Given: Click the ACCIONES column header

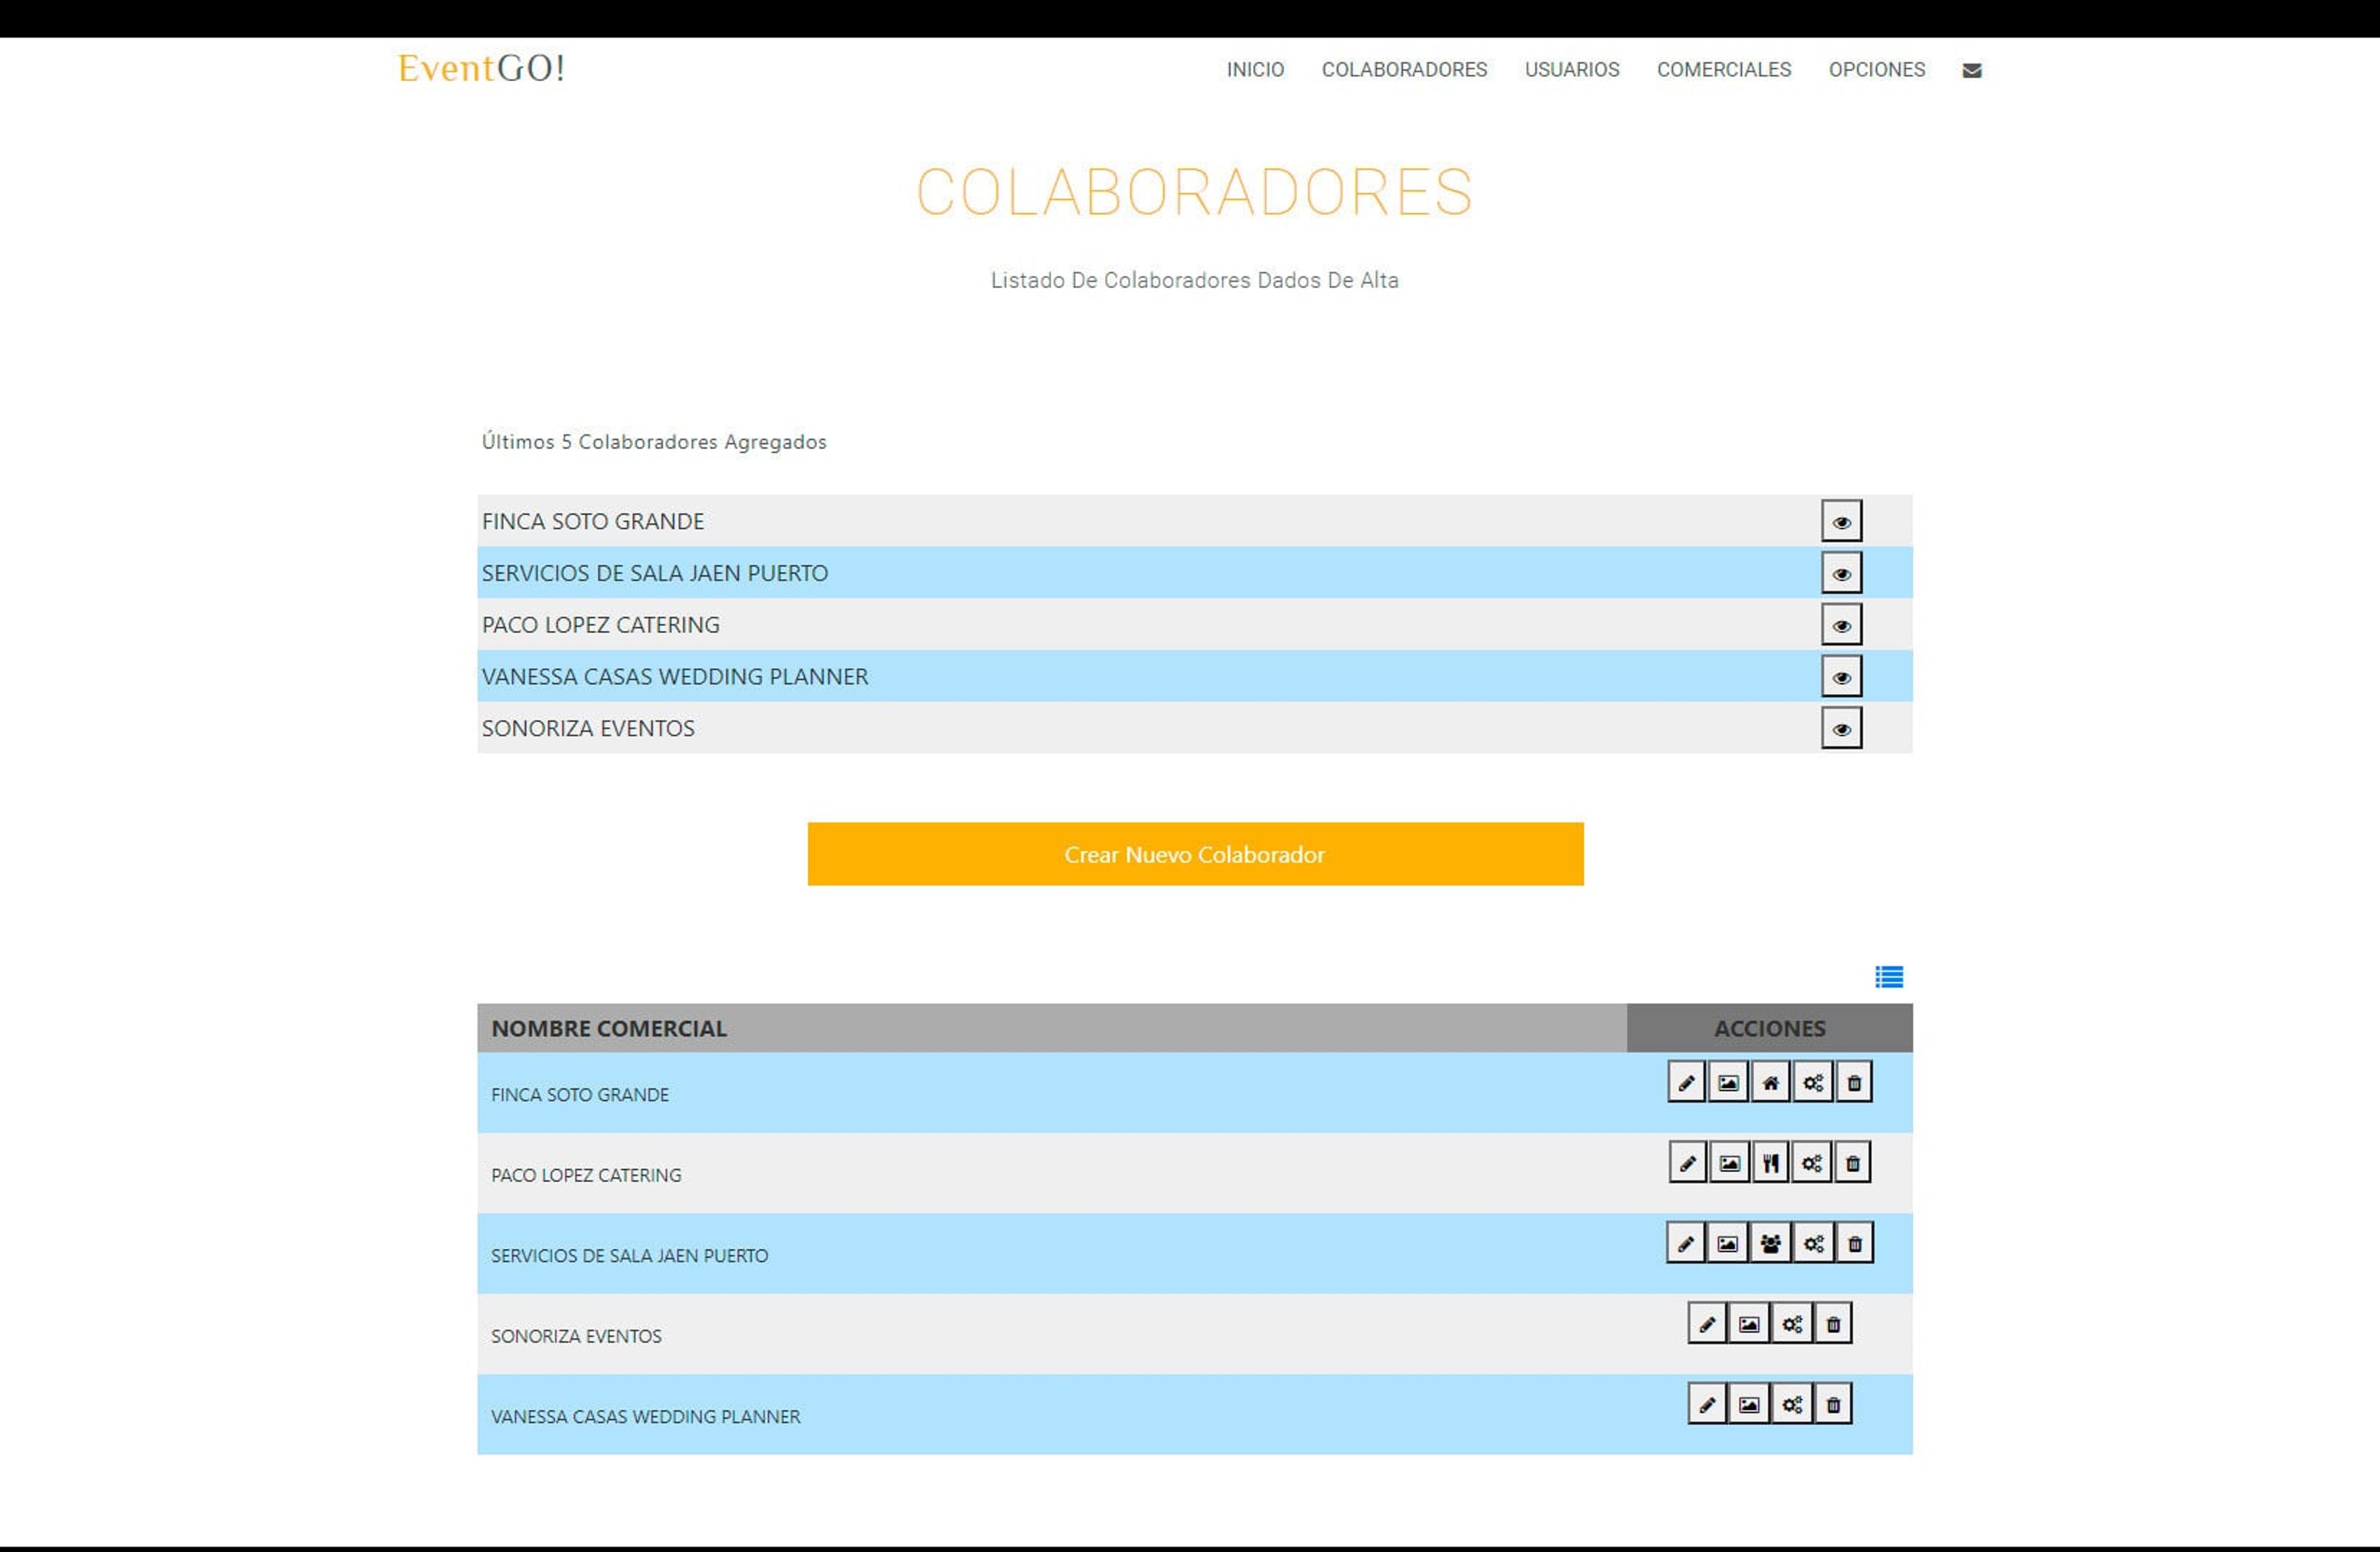Looking at the screenshot, I should pyautogui.click(x=1769, y=1028).
